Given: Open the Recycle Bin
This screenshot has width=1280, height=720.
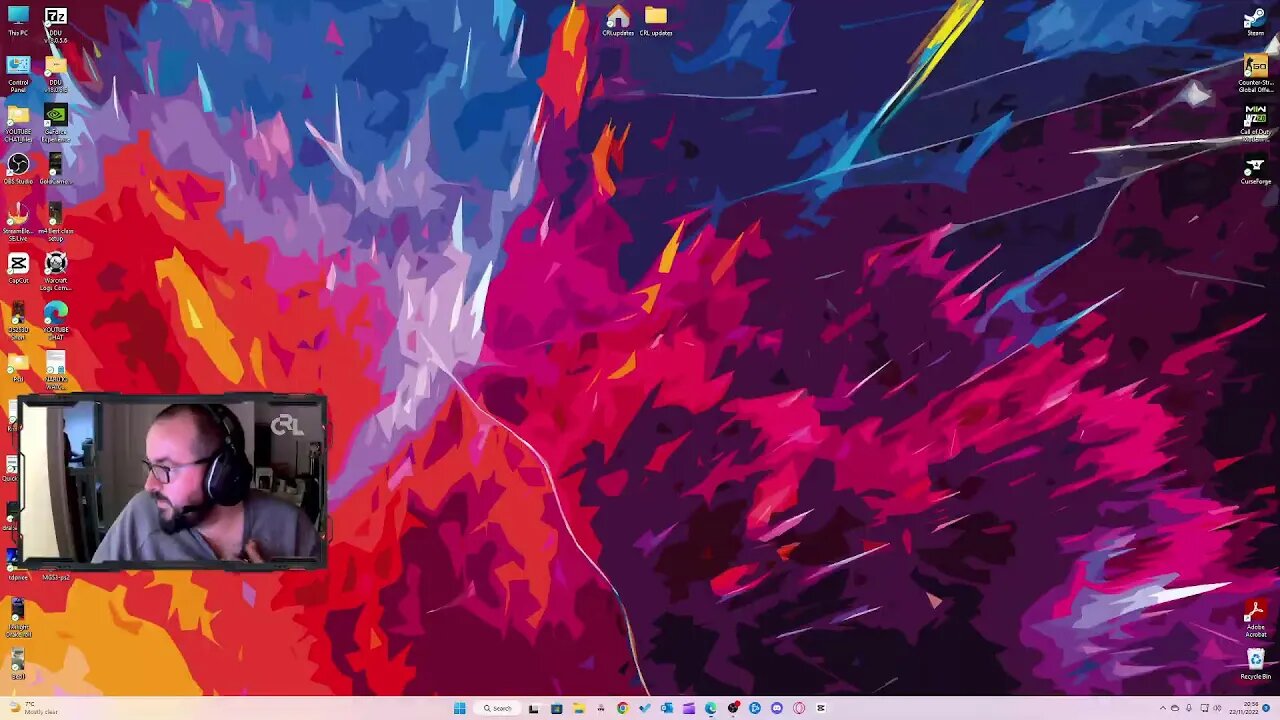Looking at the screenshot, I should coord(1255,664).
